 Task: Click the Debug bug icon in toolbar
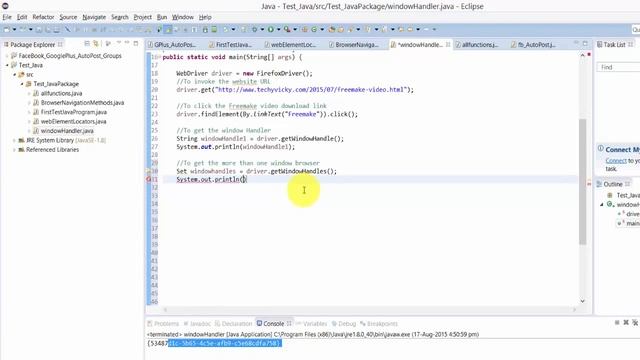[x=254, y=29]
